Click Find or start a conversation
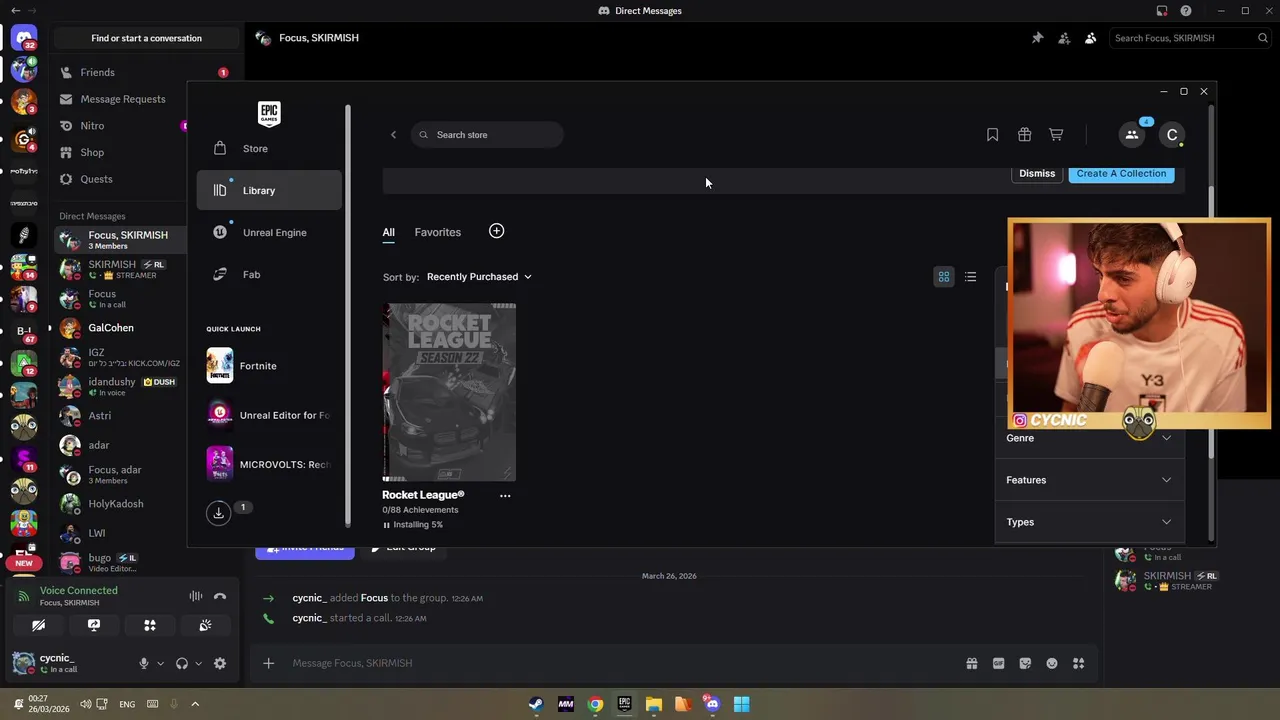1280x720 pixels. (x=146, y=38)
